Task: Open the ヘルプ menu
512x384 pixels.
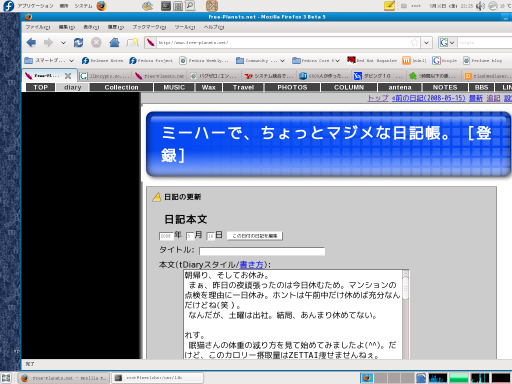Action: [x=214, y=27]
